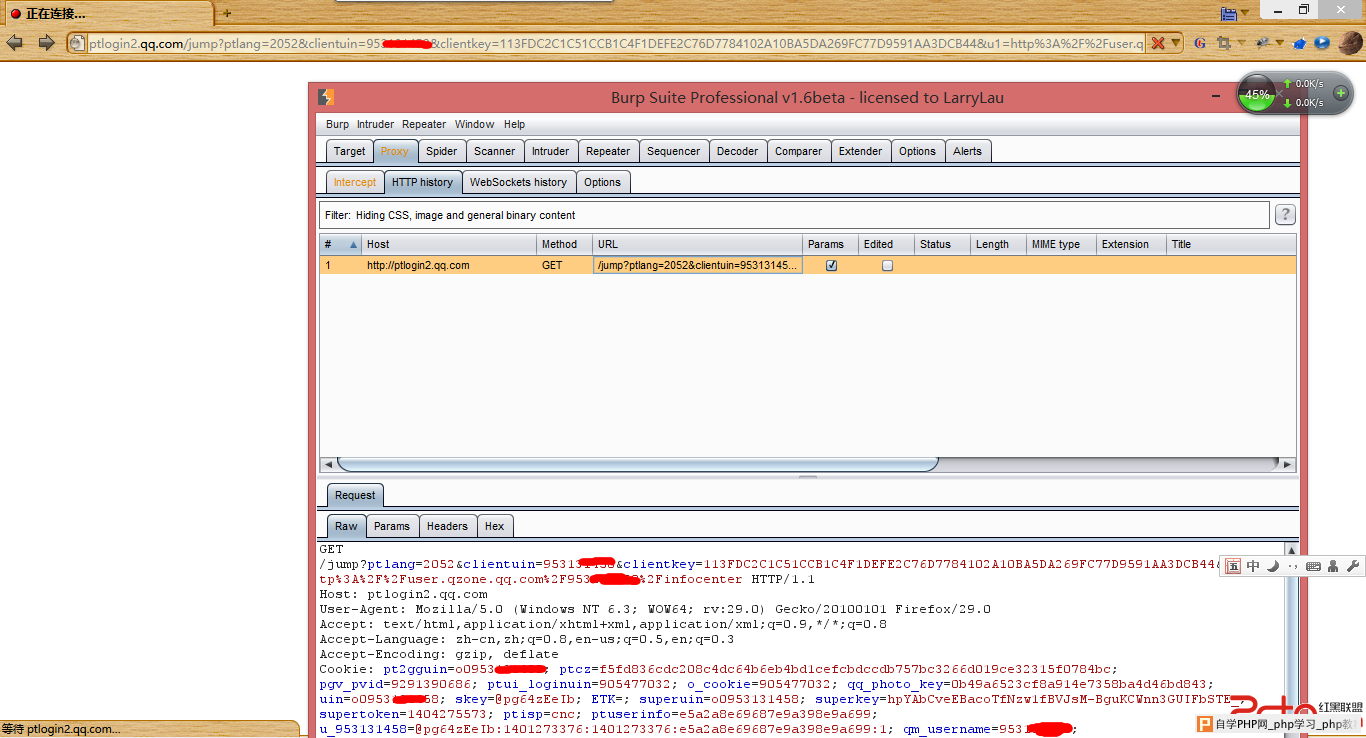Open the WebSockets history sub-tab
The width and height of the screenshot is (1366, 738).
518,182
